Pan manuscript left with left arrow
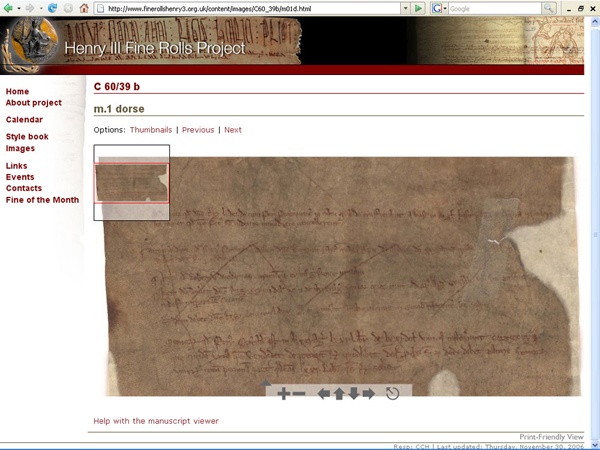Screen dimensions: 600x450 [324, 394]
